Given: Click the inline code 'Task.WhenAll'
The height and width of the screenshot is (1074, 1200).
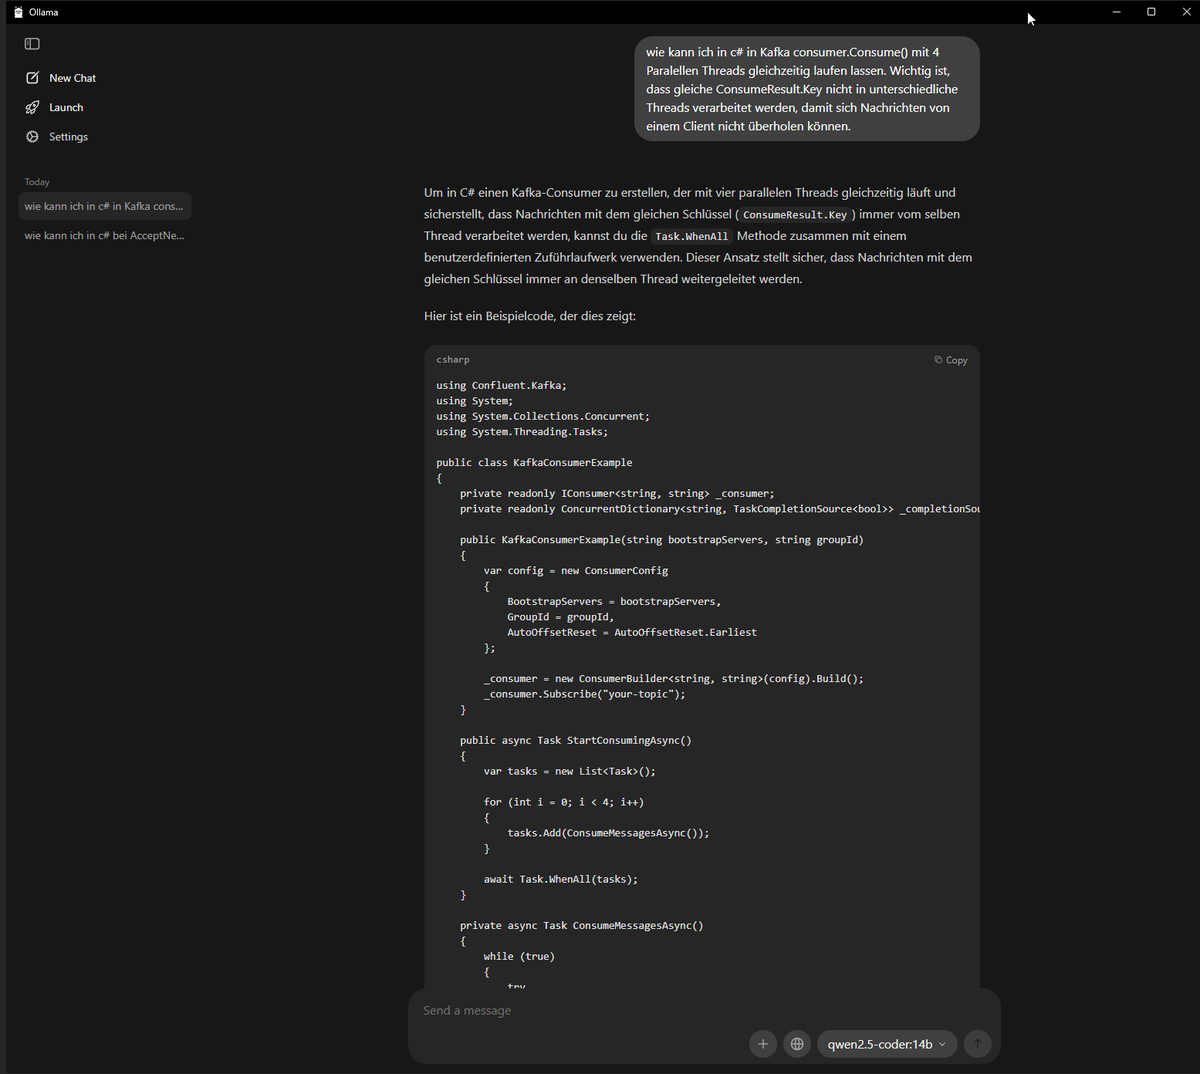Looking at the screenshot, I should pos(691,237).
